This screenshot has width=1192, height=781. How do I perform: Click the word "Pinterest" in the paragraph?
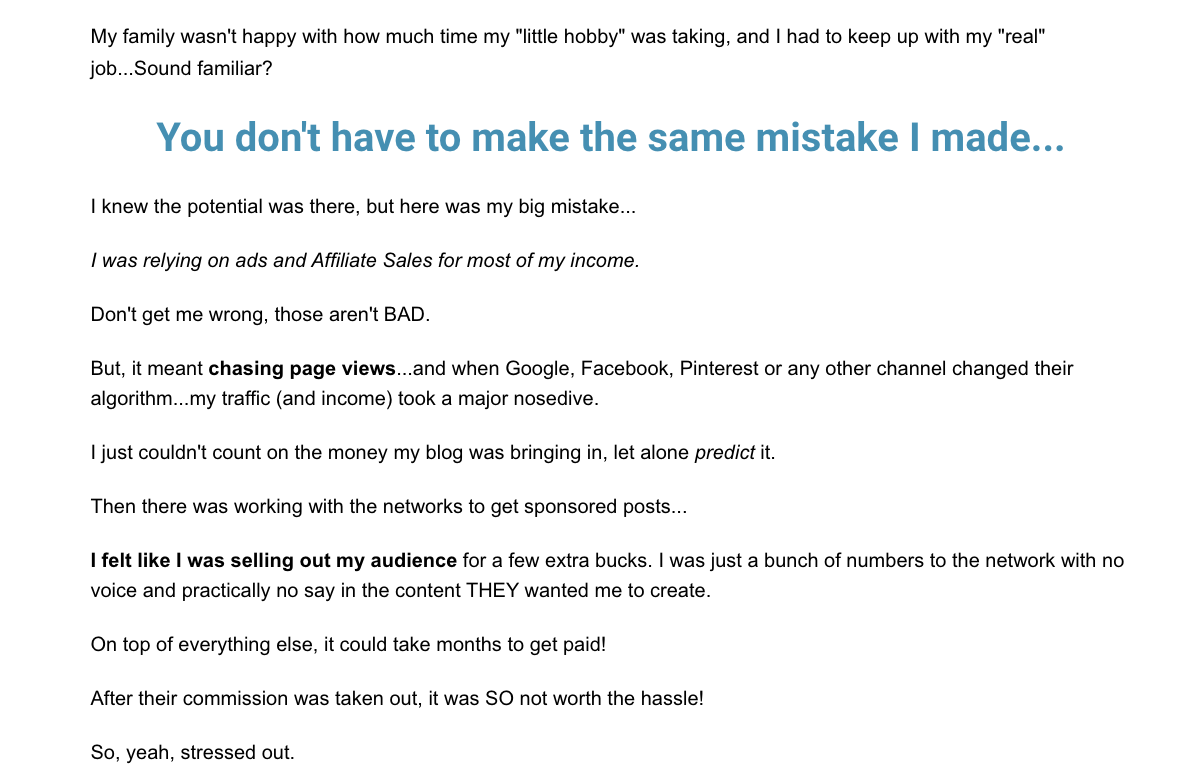click(719, 369)
